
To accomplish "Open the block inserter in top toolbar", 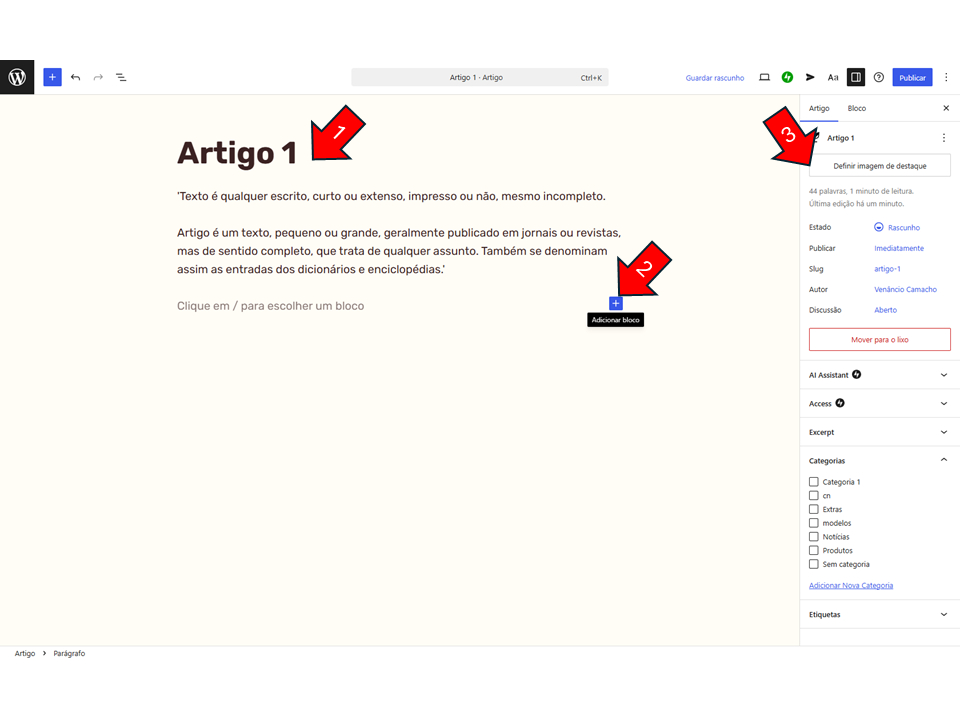I will (x=52, y=77).
